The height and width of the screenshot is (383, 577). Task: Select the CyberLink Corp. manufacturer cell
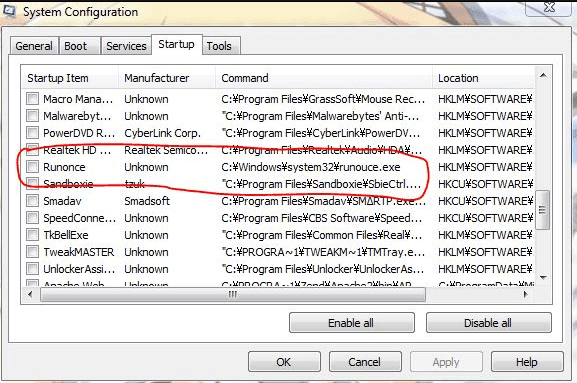[163, 133]
